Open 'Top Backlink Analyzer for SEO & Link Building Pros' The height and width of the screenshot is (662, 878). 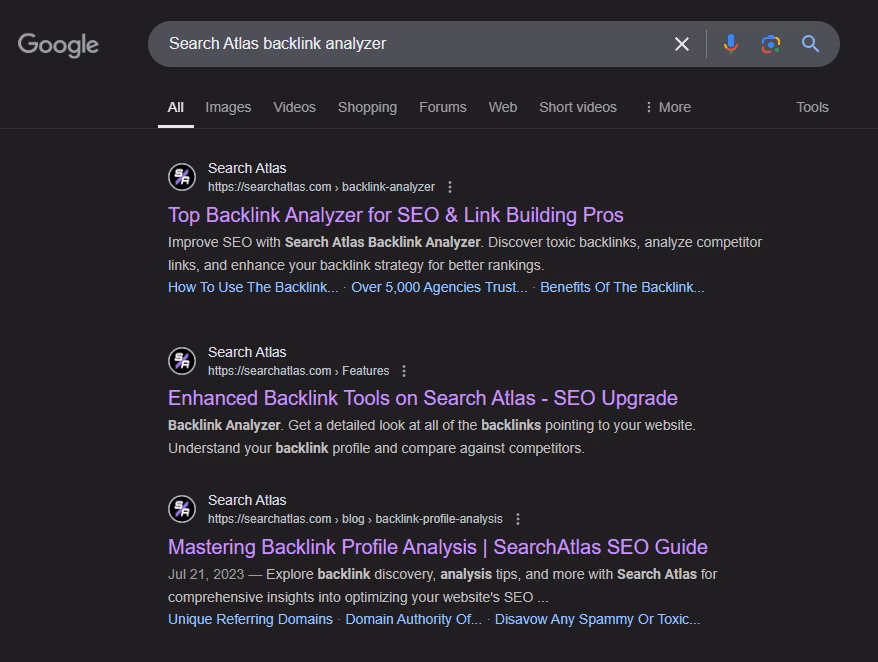click(x=395, y=215)
